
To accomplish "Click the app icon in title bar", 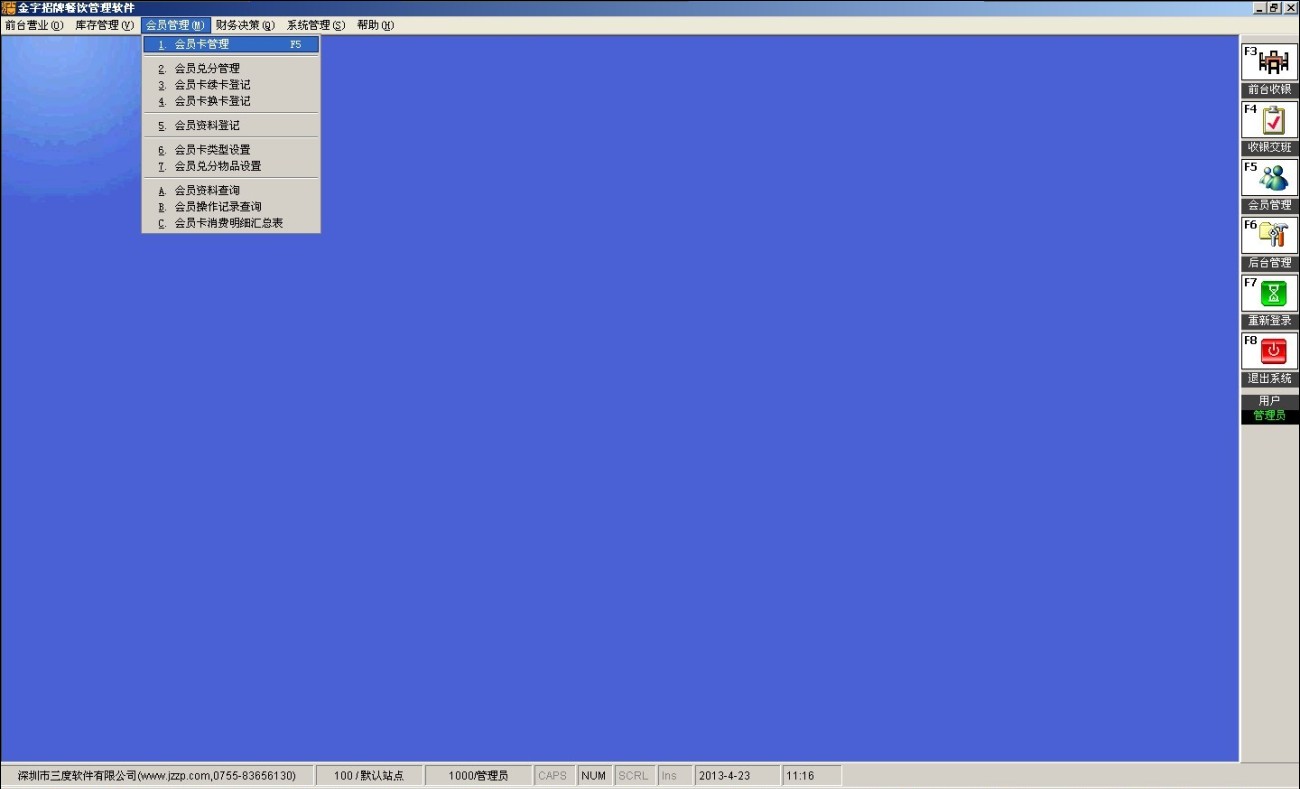I will (x=8, y=8).
